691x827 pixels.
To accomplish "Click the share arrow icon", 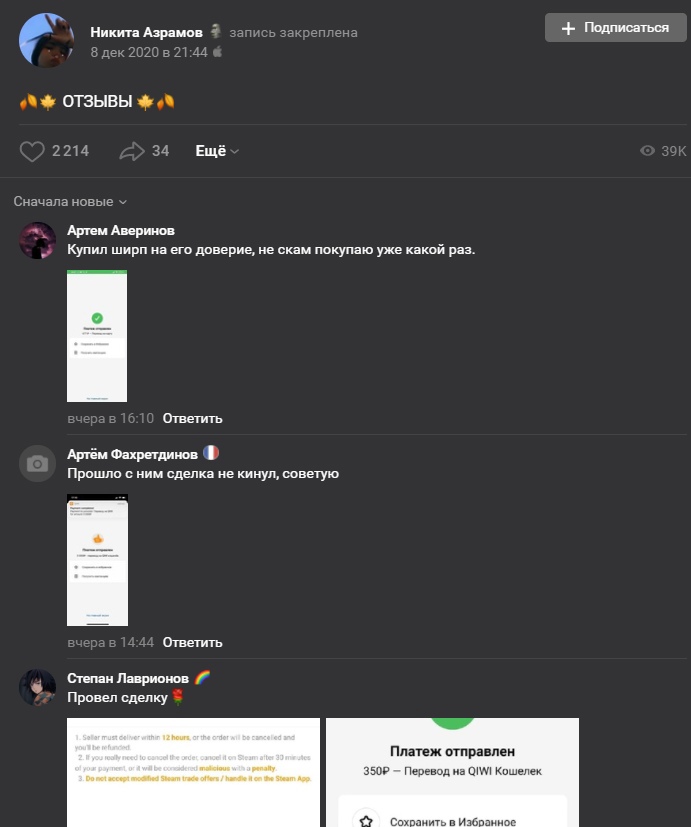I will pyautogui.click(x=131, y=151).
